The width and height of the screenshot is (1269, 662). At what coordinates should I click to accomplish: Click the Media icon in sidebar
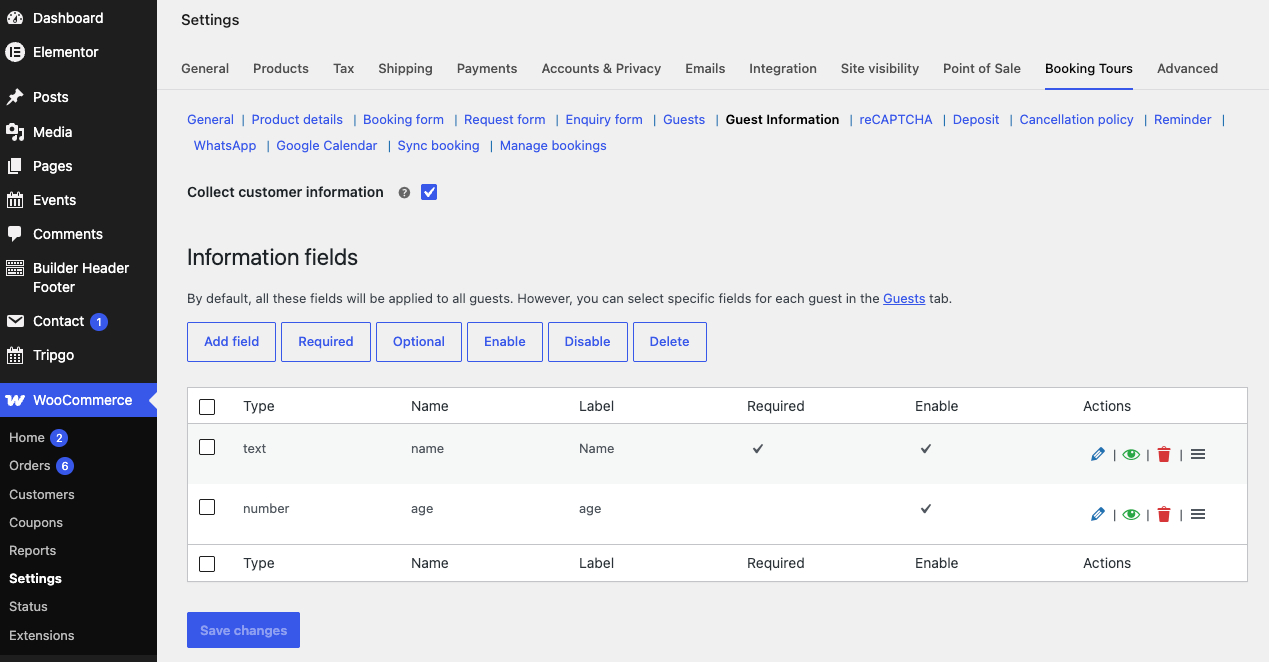click(15, 132)
